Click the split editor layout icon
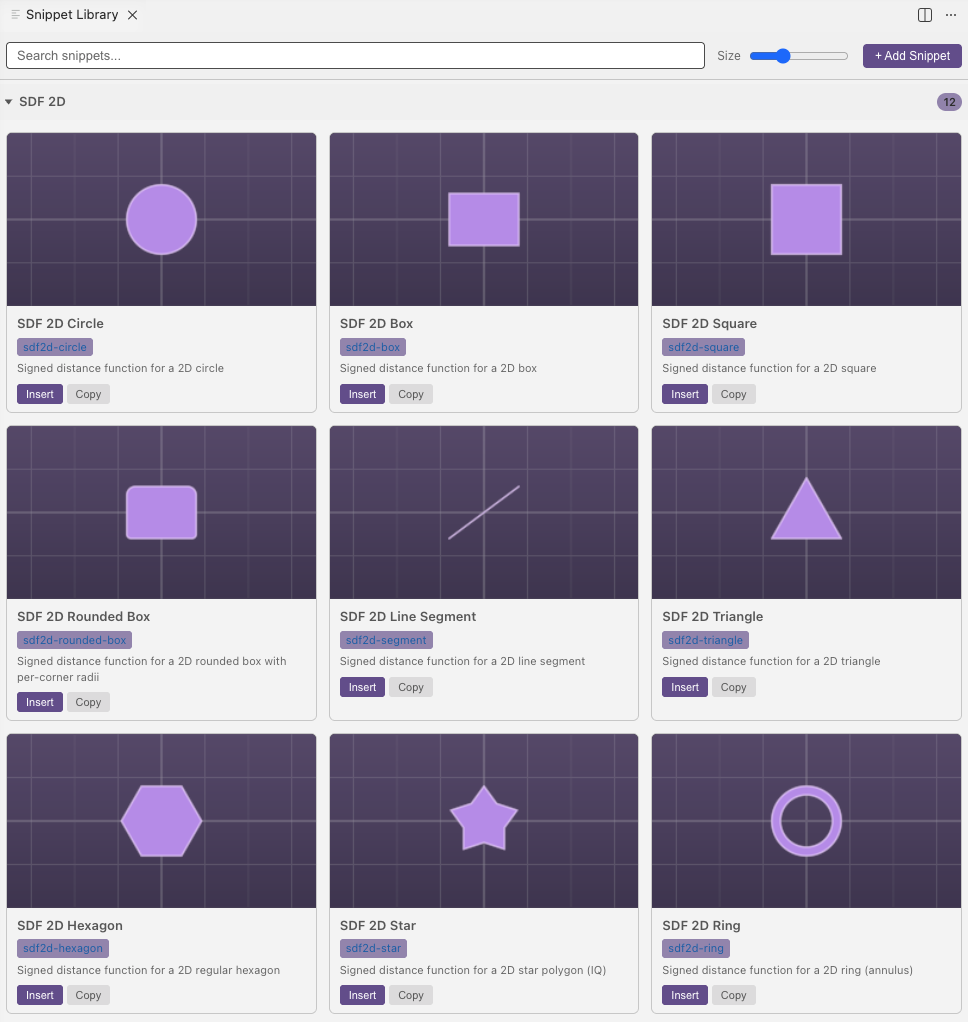Screen dimensions: 968x1022 [x=924, y=15]
